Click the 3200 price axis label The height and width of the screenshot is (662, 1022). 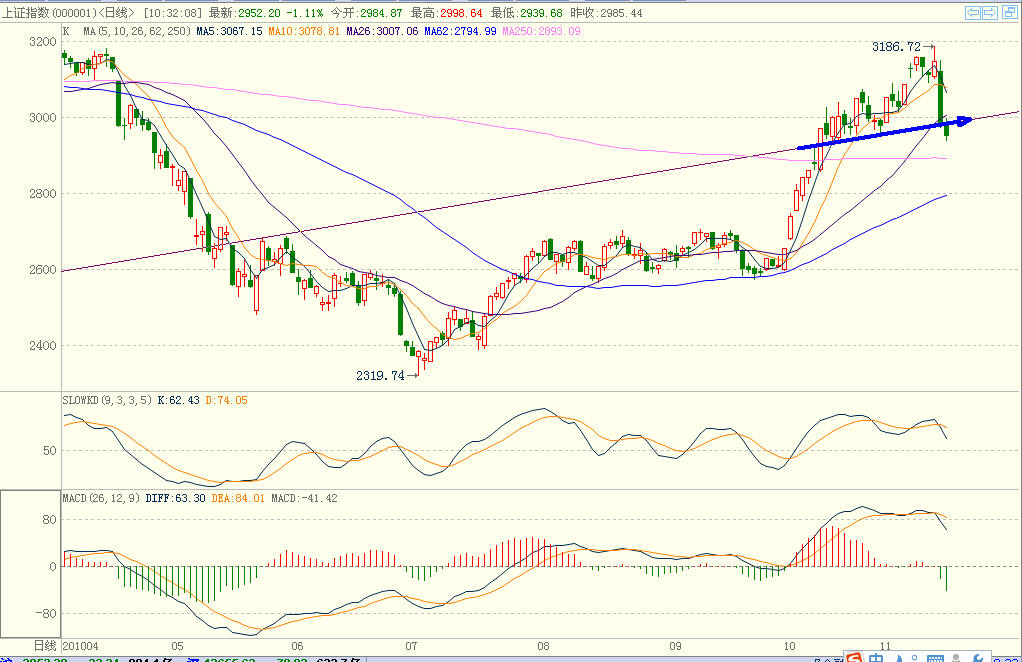pos(43,42)
